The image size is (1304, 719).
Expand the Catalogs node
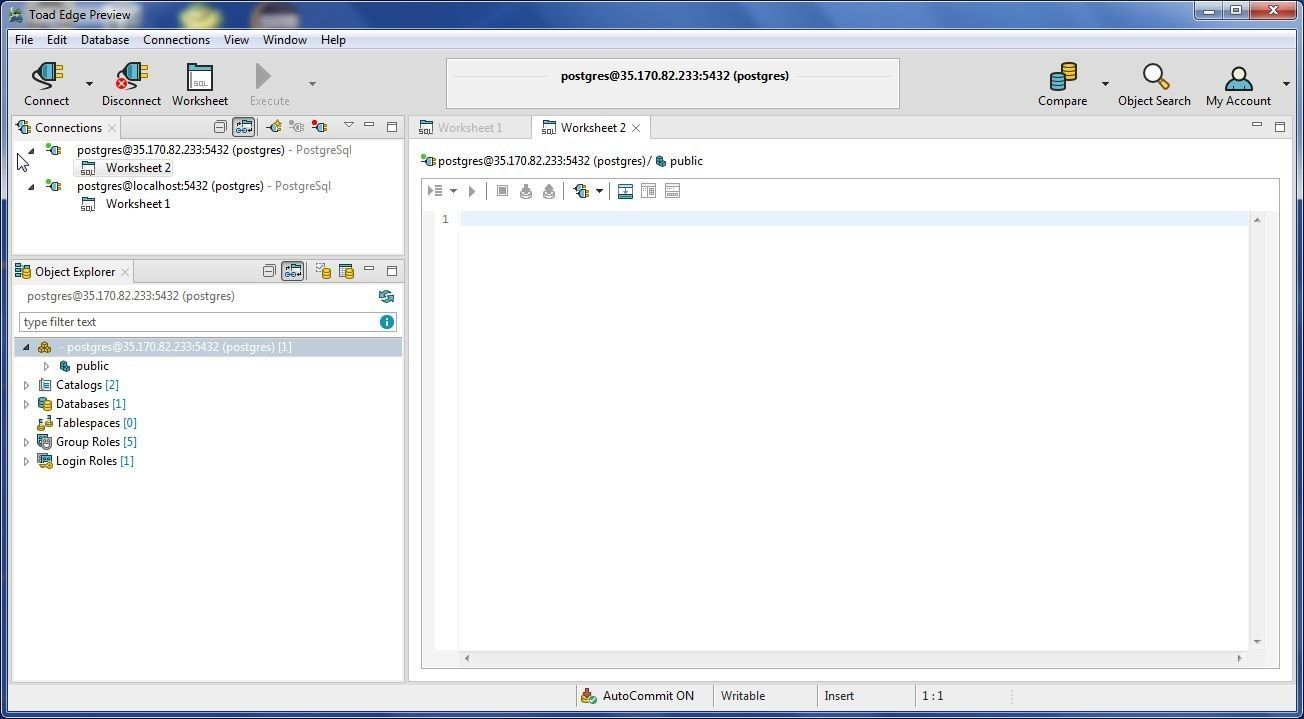point(26,385)
